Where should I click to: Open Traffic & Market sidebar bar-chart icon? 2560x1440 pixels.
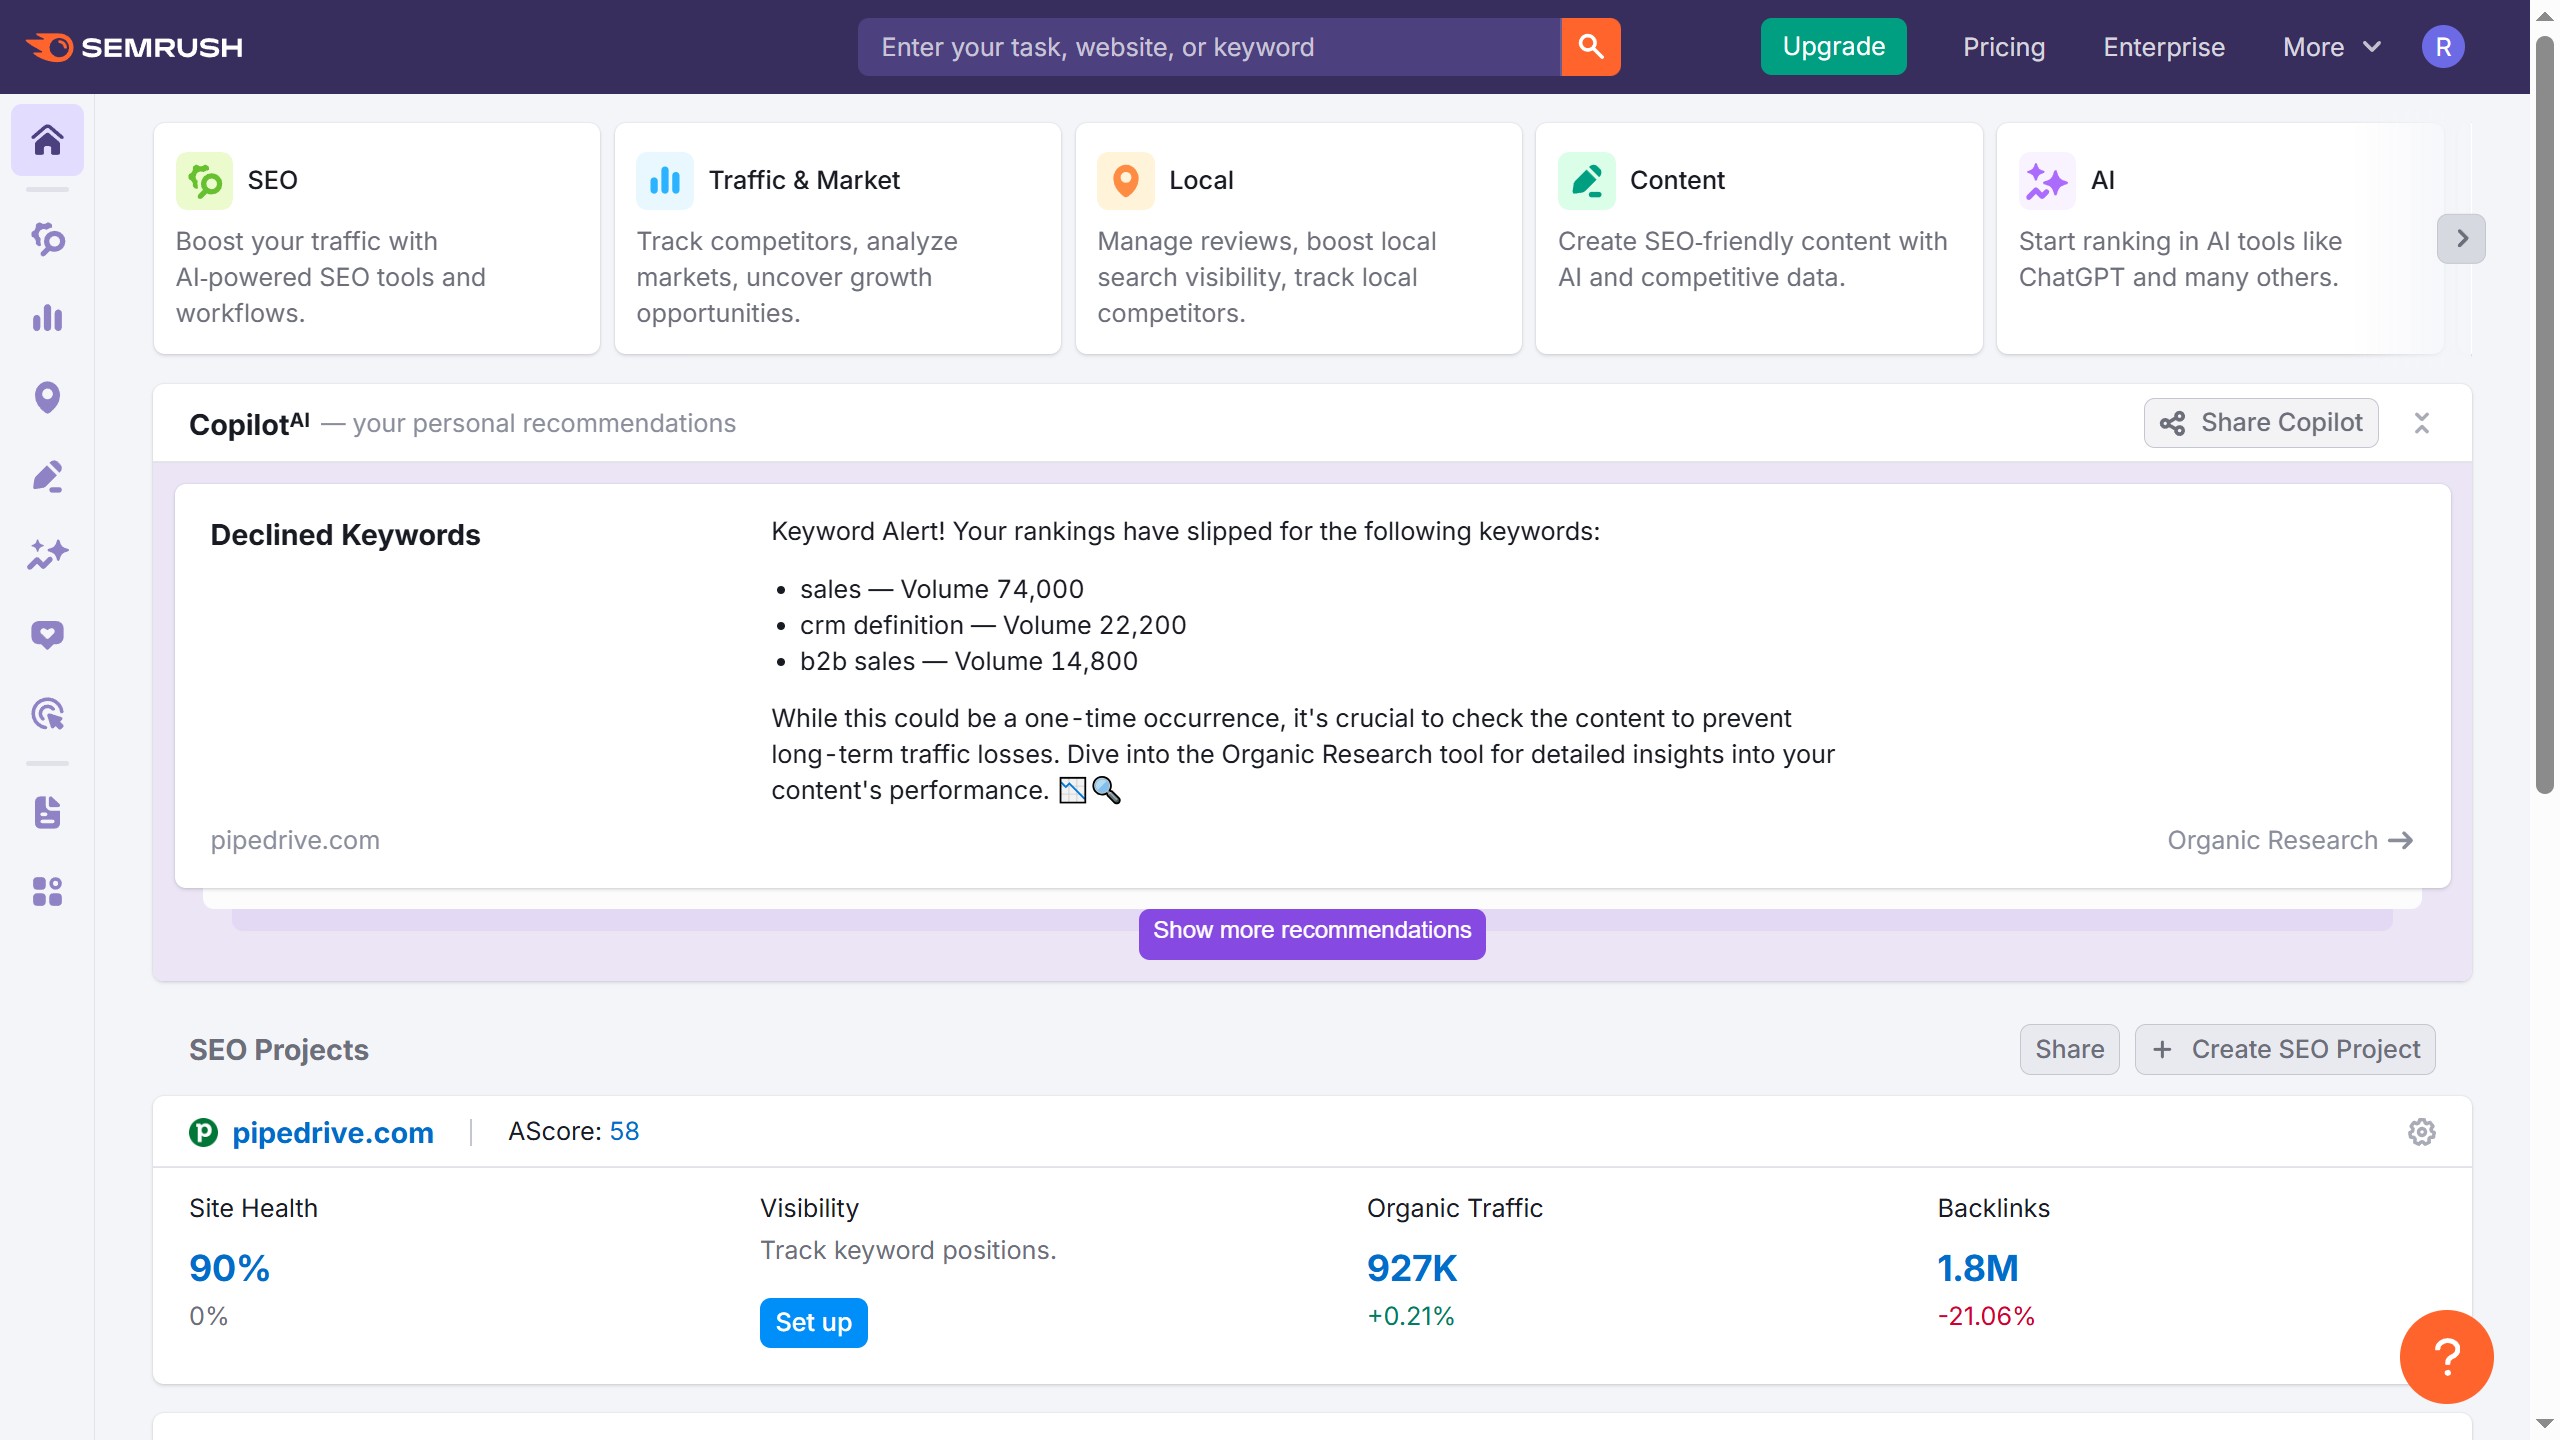pyautogui.click(x=47, y=318)
